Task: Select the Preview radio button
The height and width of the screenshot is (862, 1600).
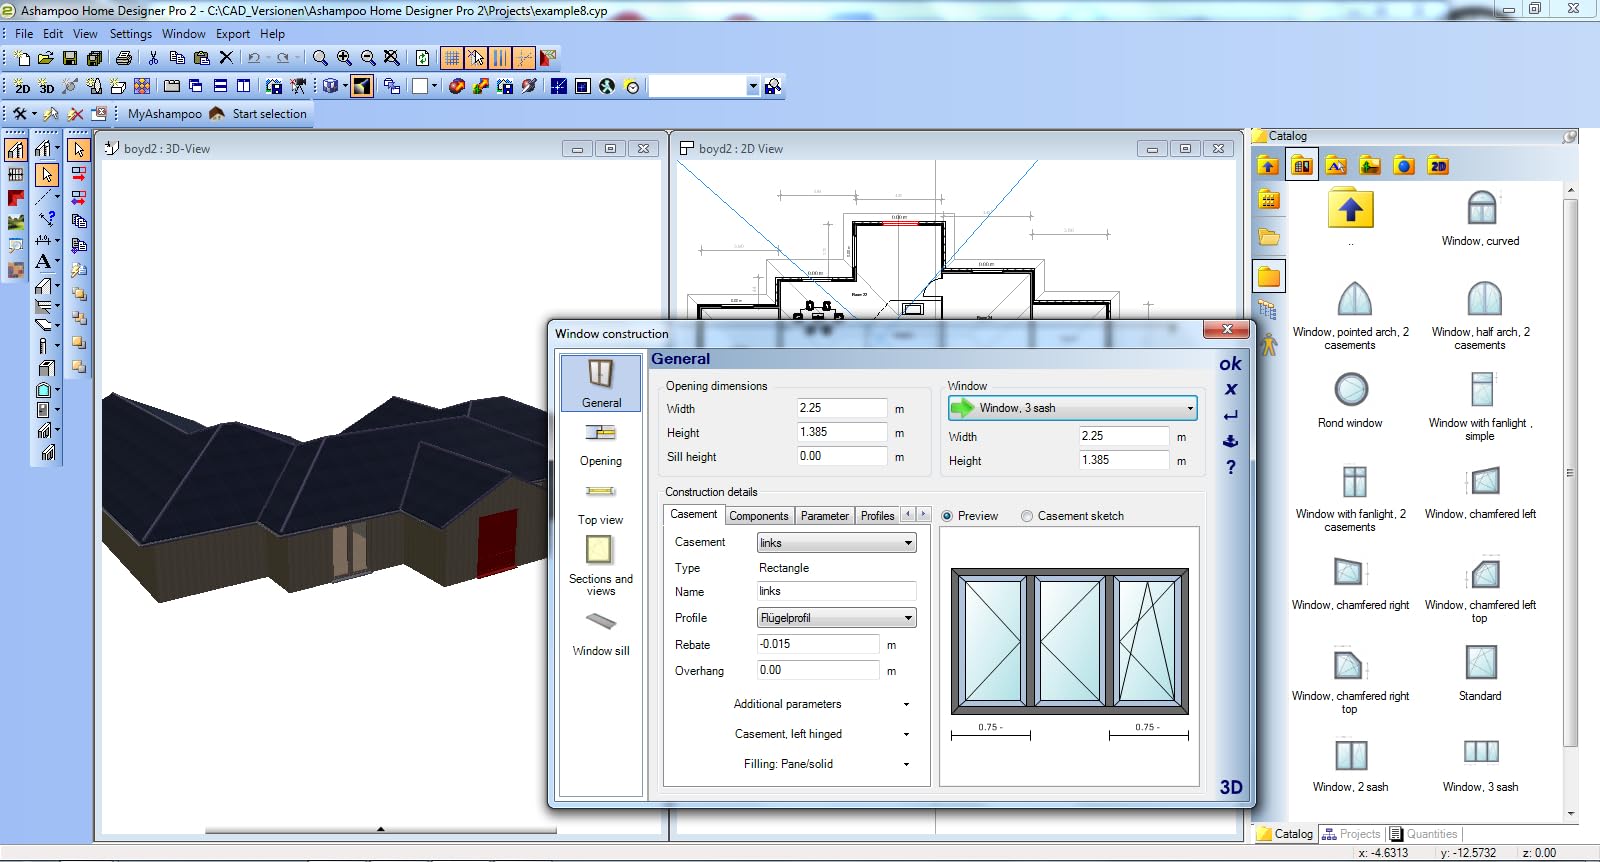Action: (x=947, y=516)
